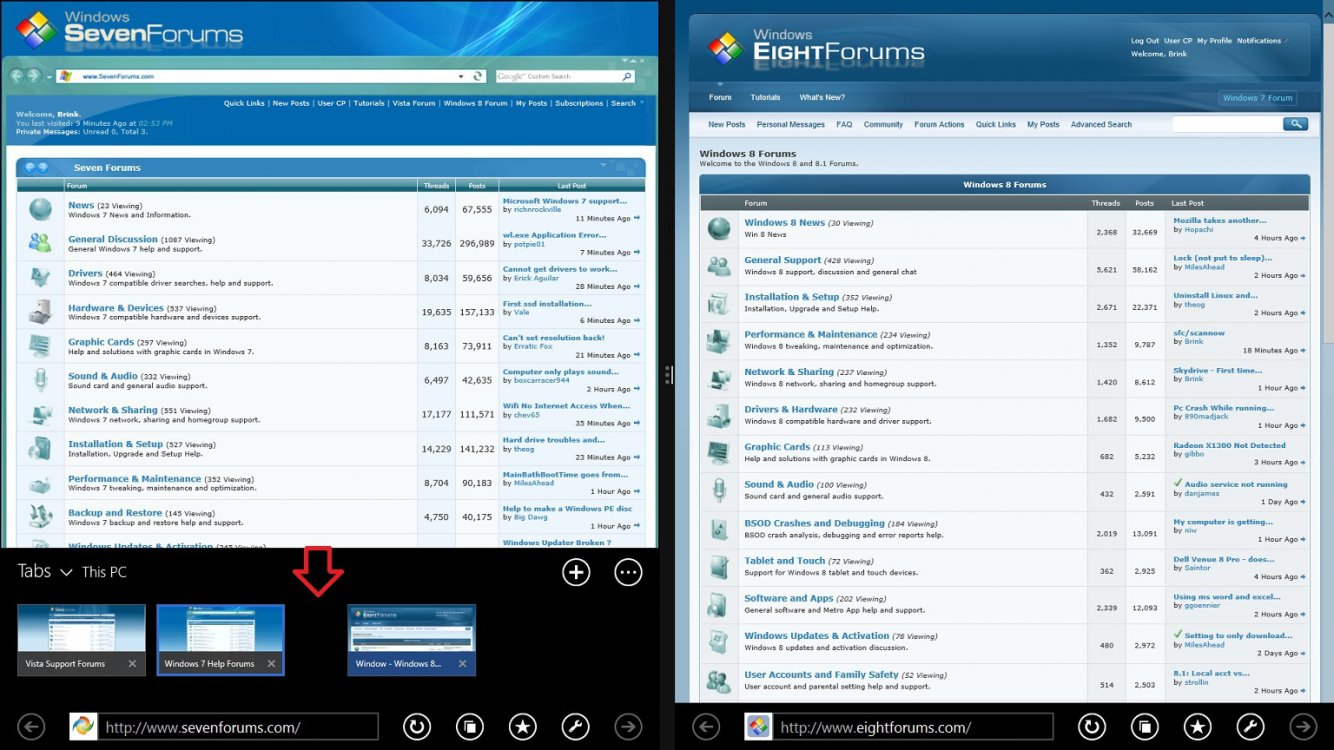Click the Graphic Cards forum icon on EightForums
Screen dimensions: 1334x750
tap(717, 454)
